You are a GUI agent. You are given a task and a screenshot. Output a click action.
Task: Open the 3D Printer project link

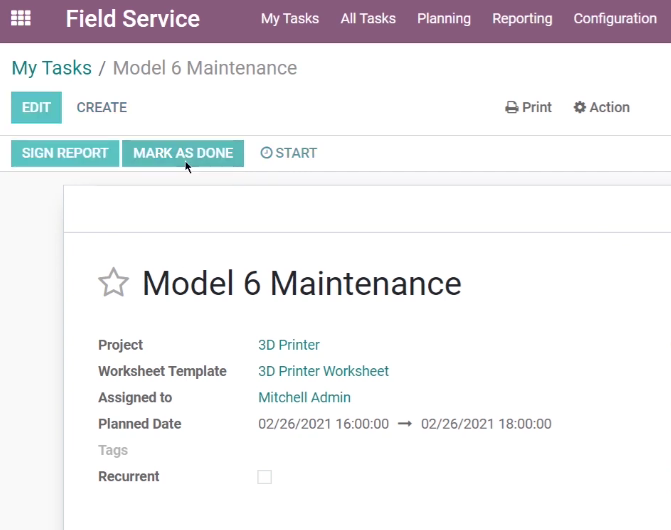pyautogui.click(x=289, y=345)
